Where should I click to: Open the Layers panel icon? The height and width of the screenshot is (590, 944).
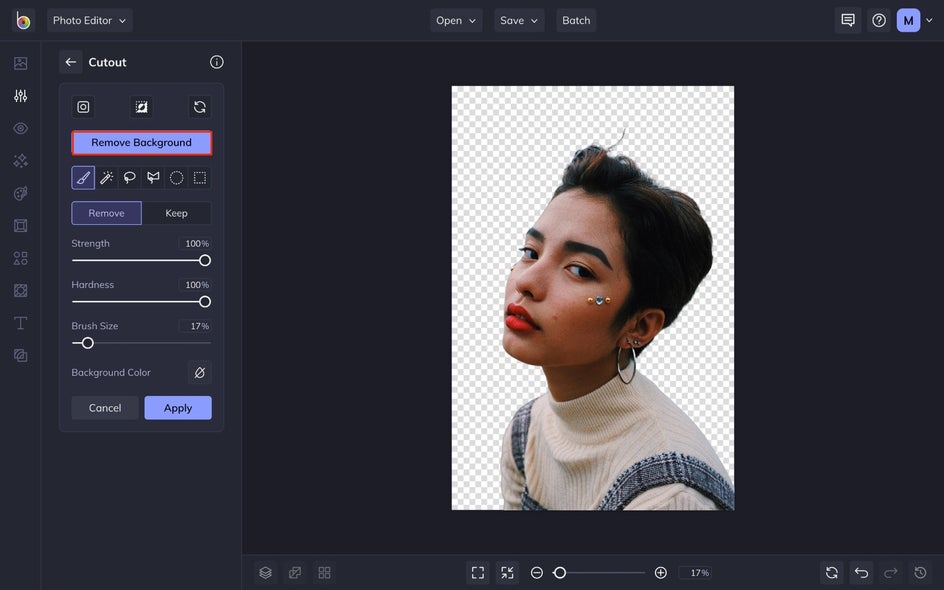(x=266, y=573)
